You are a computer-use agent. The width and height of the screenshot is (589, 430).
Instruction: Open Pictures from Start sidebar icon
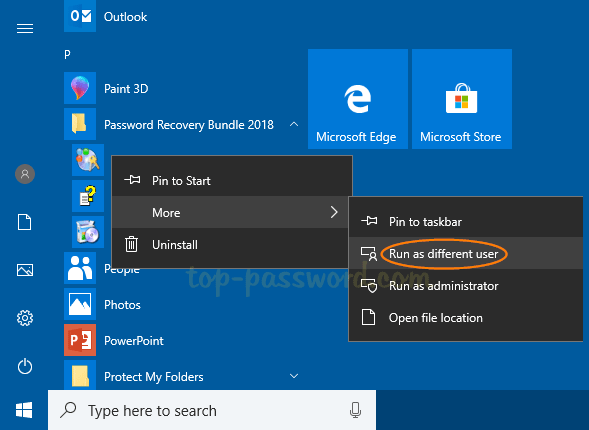click(25, 270)
